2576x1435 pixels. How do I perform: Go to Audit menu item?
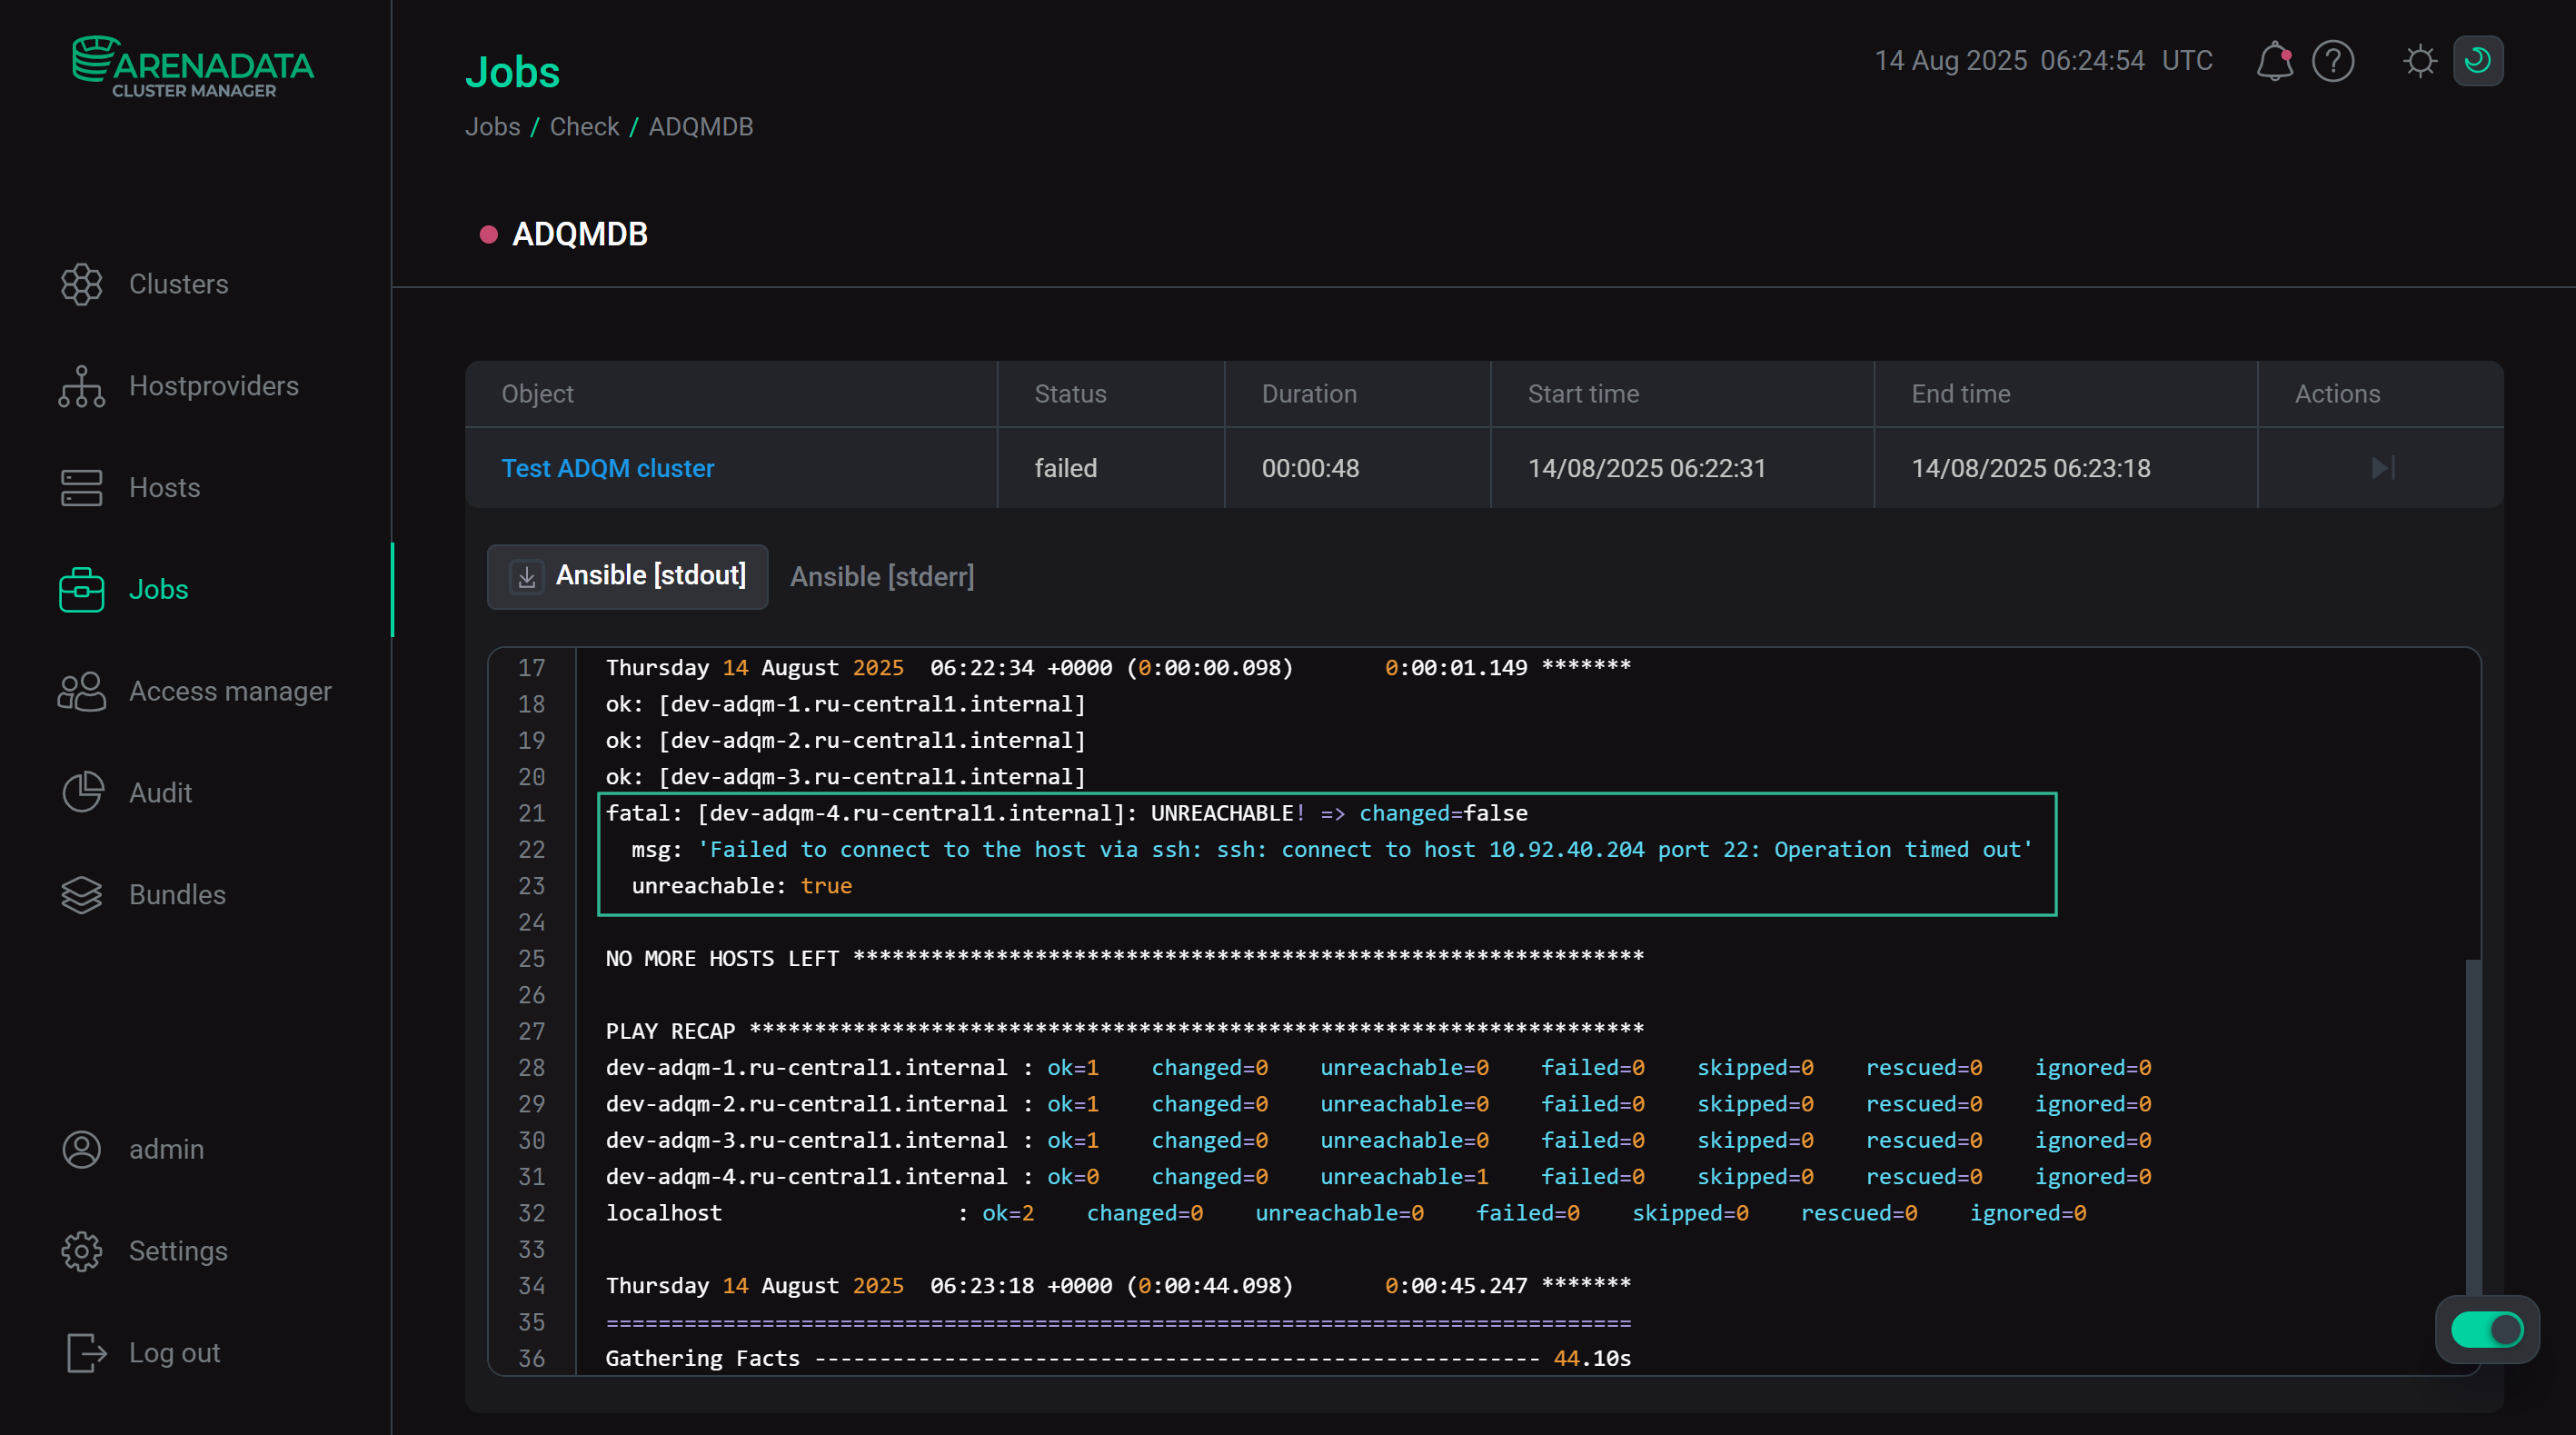pyautogui.click(x=161, y=793)
